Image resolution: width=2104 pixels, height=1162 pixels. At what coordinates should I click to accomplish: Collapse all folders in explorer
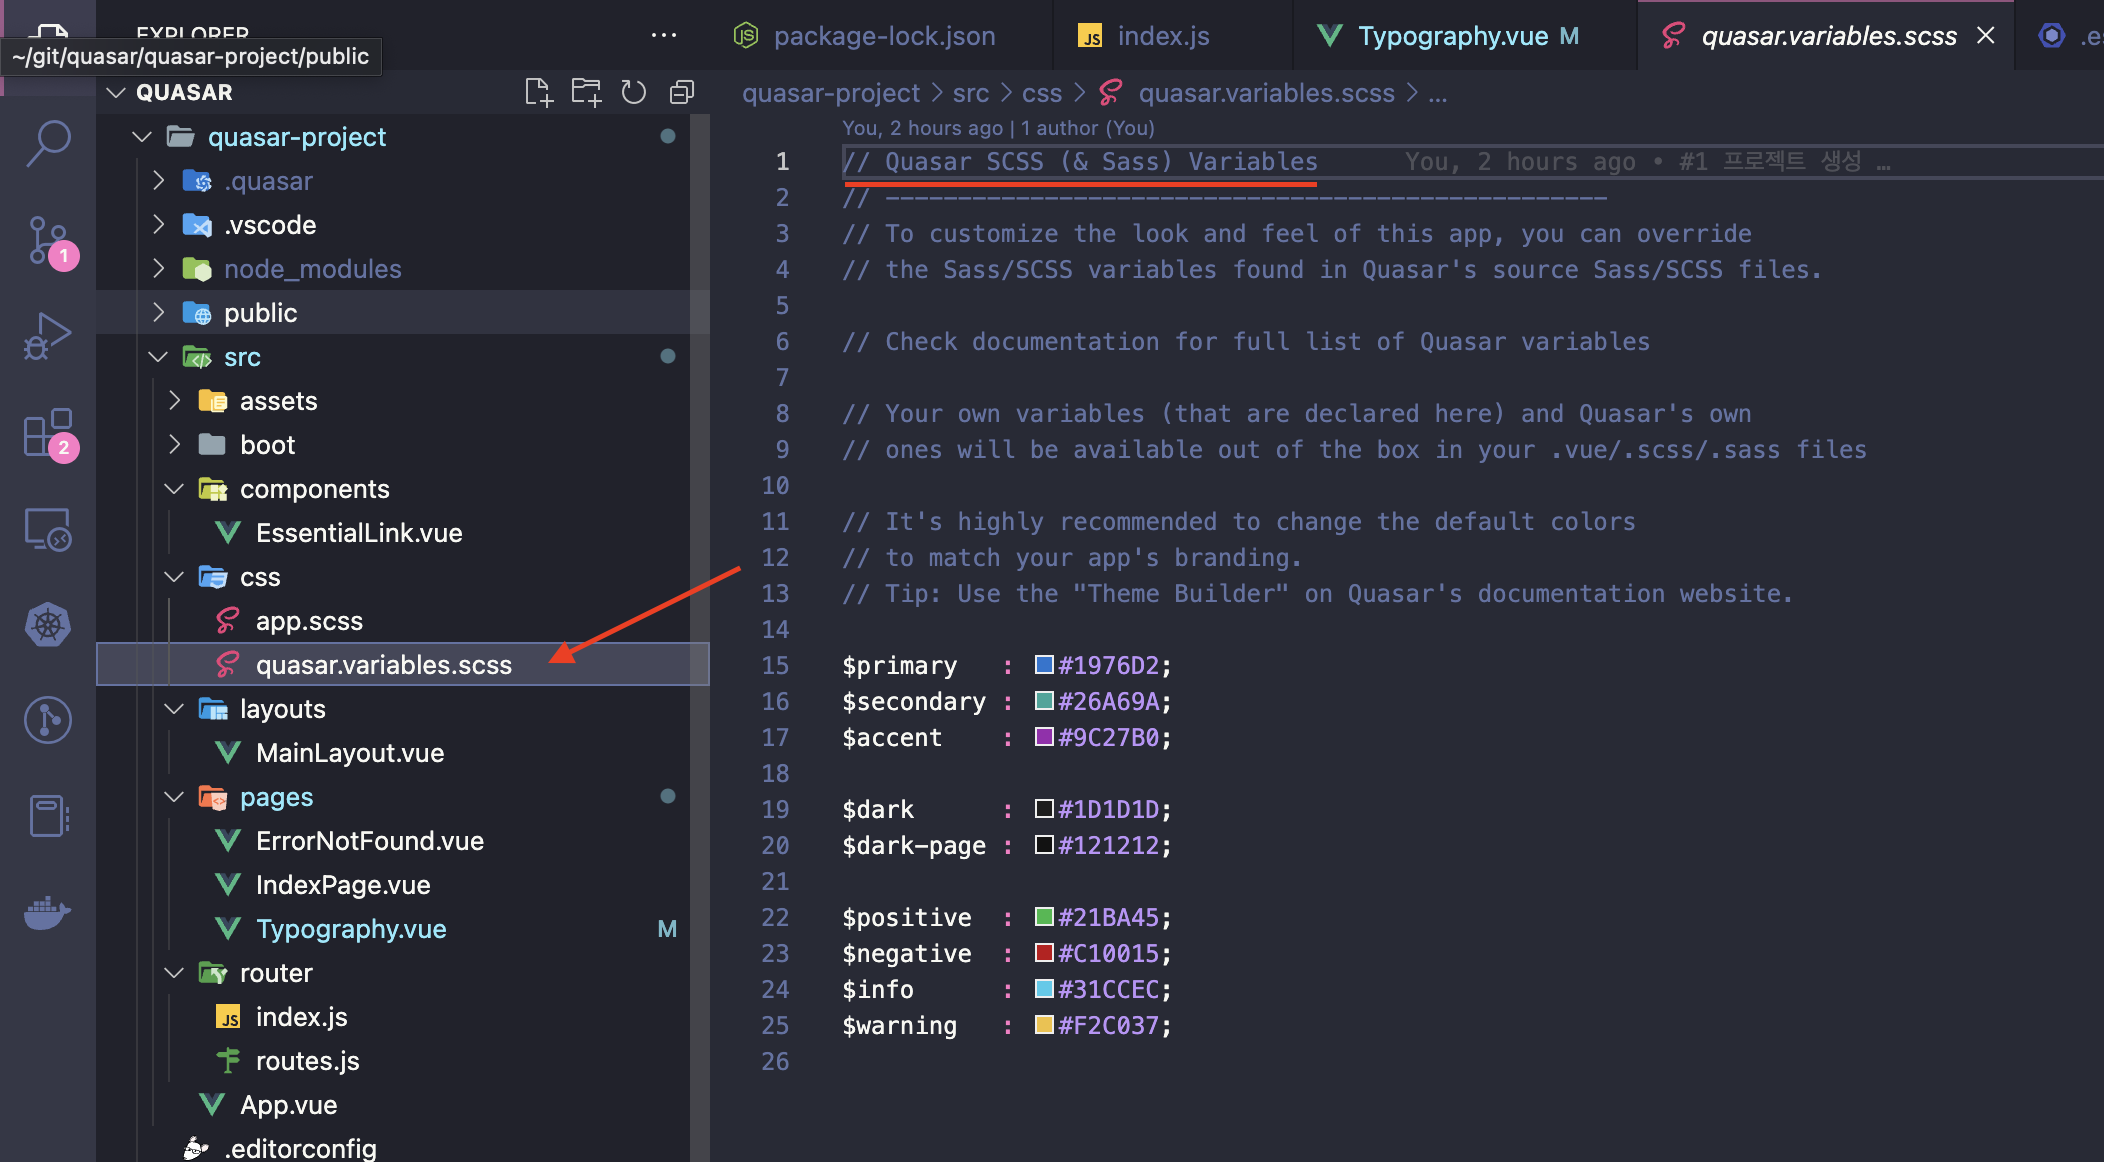682,92
